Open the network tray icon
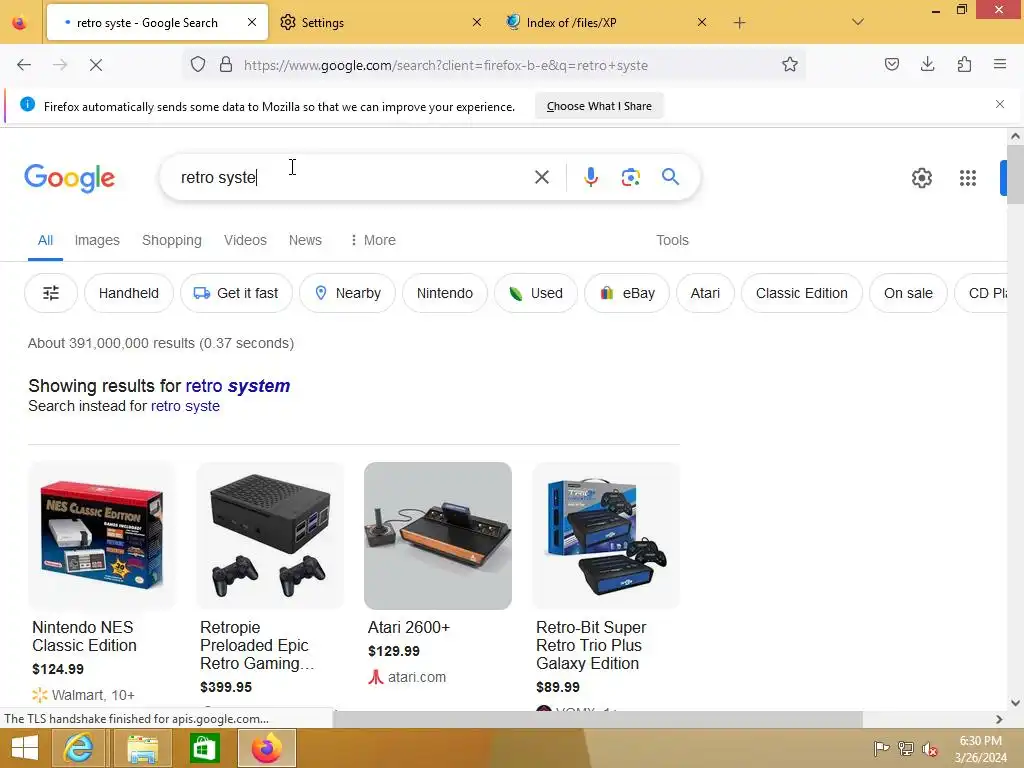Image resolution: width=1024 pixels, height=768 pixels. [905, 749]
